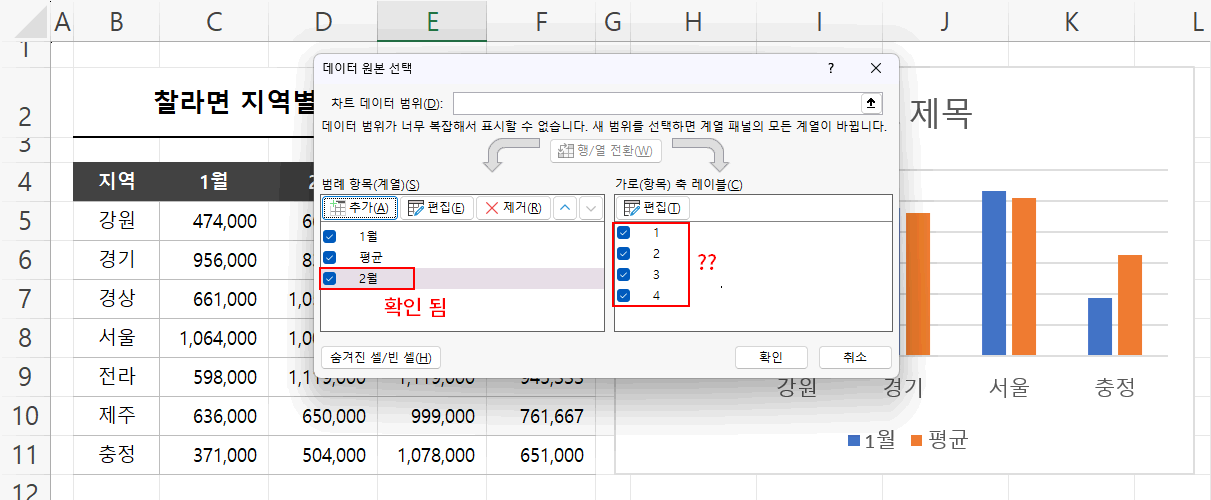The width and height of the screenshot is (1211, 500).
Task: Click the cell with 504,000
Action: point(324,455)
